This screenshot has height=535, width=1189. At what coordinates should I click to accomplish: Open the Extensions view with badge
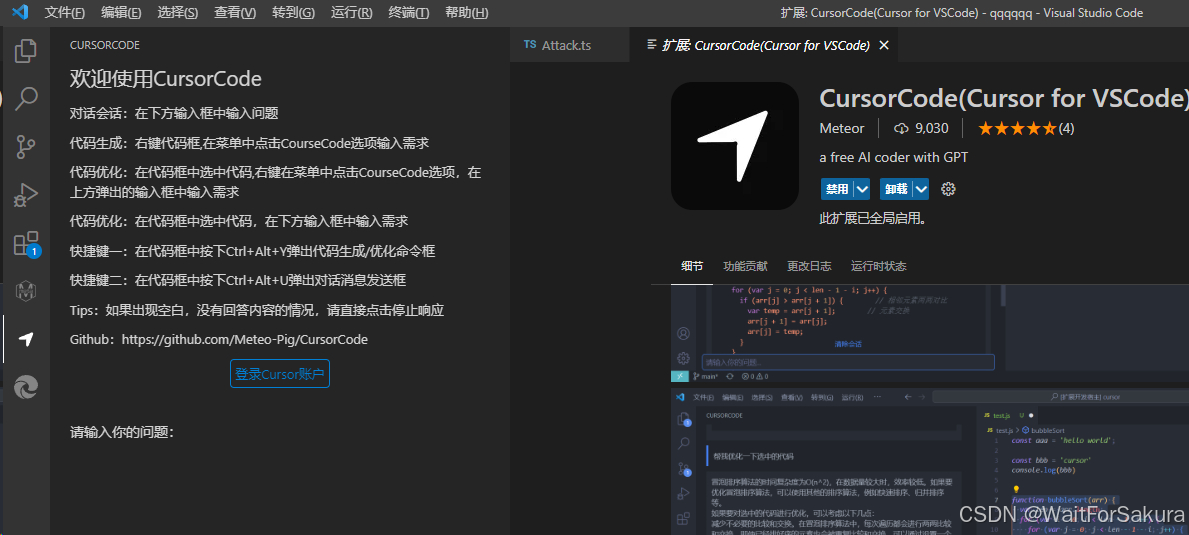(x=26, y=243)
